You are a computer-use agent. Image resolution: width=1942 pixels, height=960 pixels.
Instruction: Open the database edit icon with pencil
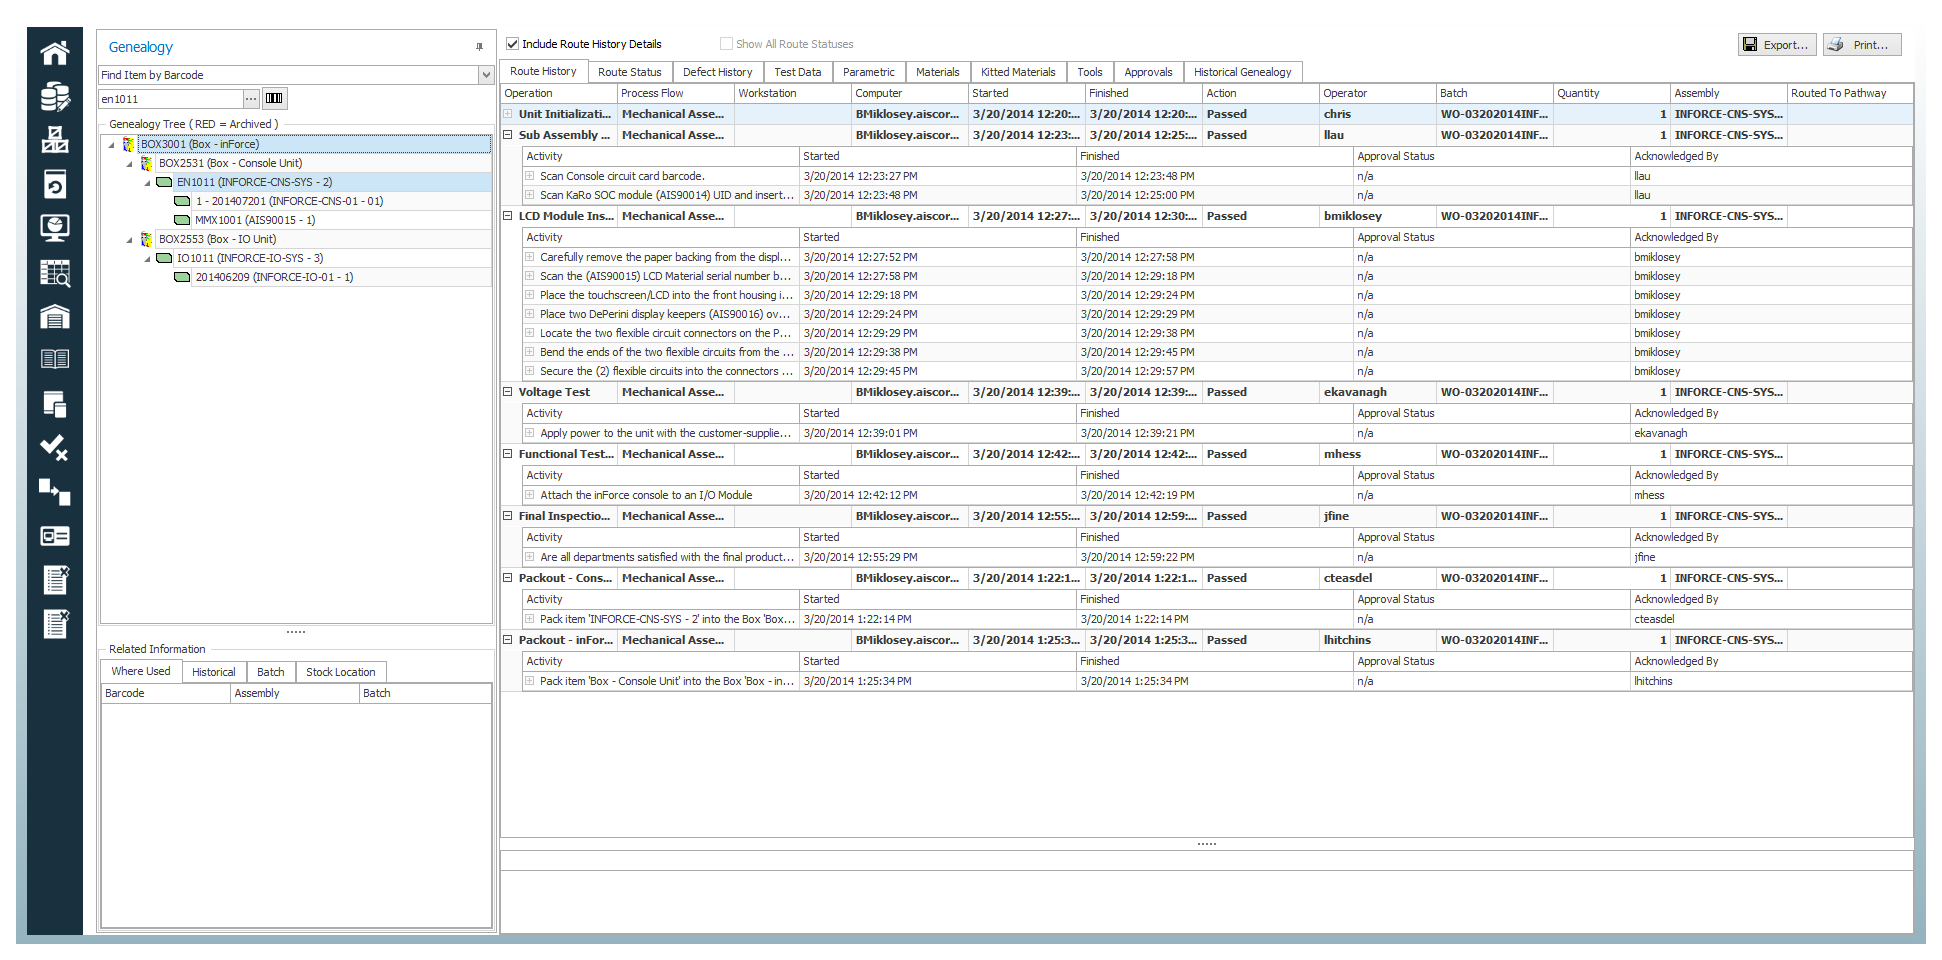[55, 96]
